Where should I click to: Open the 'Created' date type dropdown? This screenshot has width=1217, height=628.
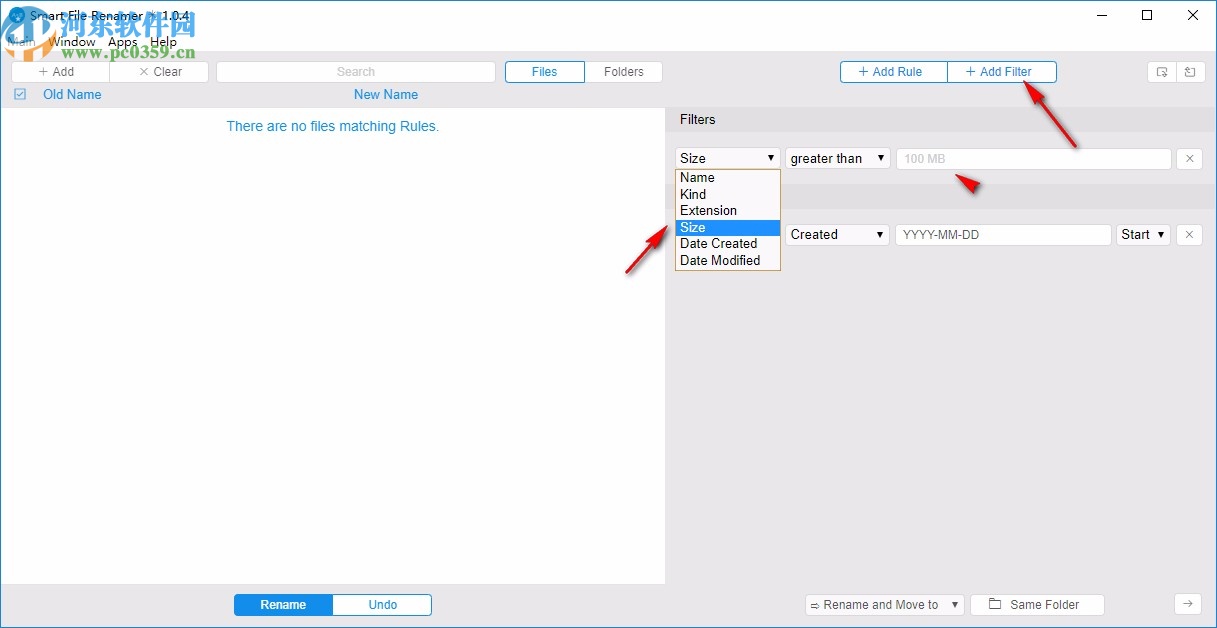[x=836, y=234]
